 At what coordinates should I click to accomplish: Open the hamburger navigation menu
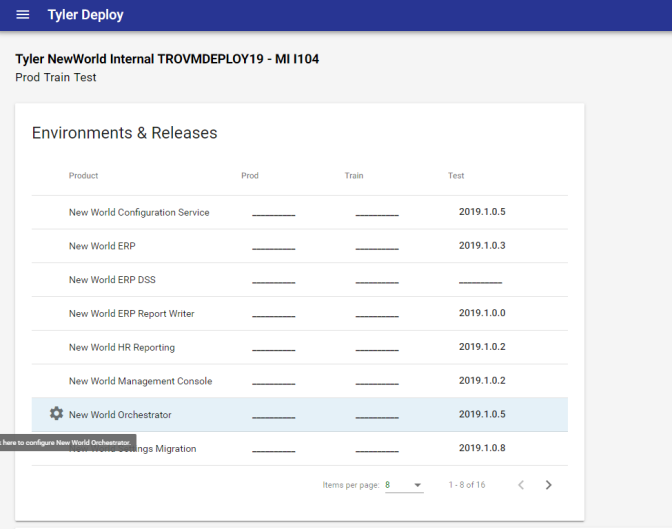point(23,15)
